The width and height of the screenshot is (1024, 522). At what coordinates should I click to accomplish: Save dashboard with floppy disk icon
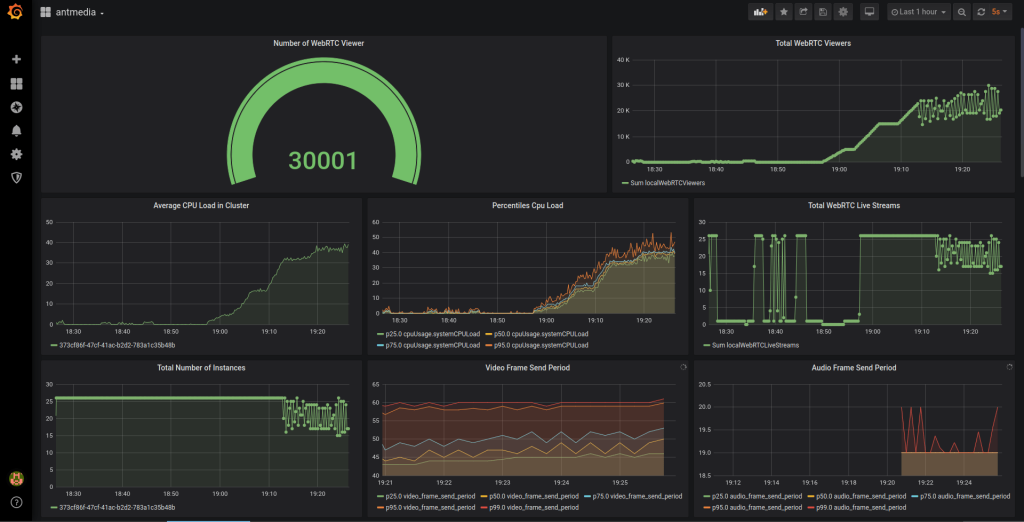click(823, 12)
